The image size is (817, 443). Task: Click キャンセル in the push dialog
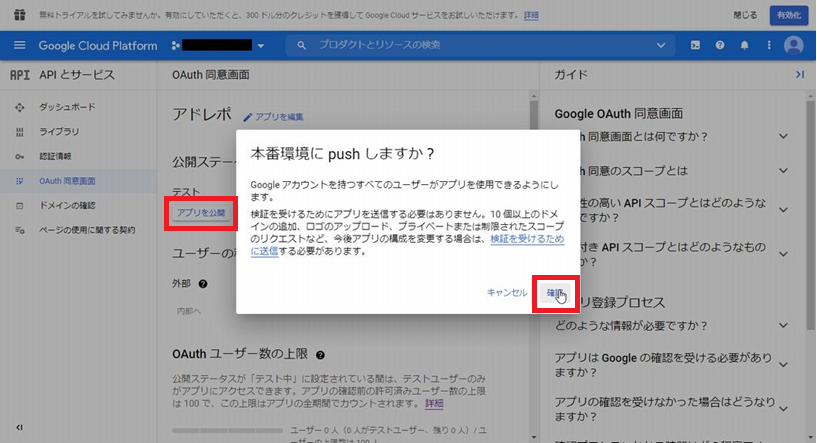(506, 293)
